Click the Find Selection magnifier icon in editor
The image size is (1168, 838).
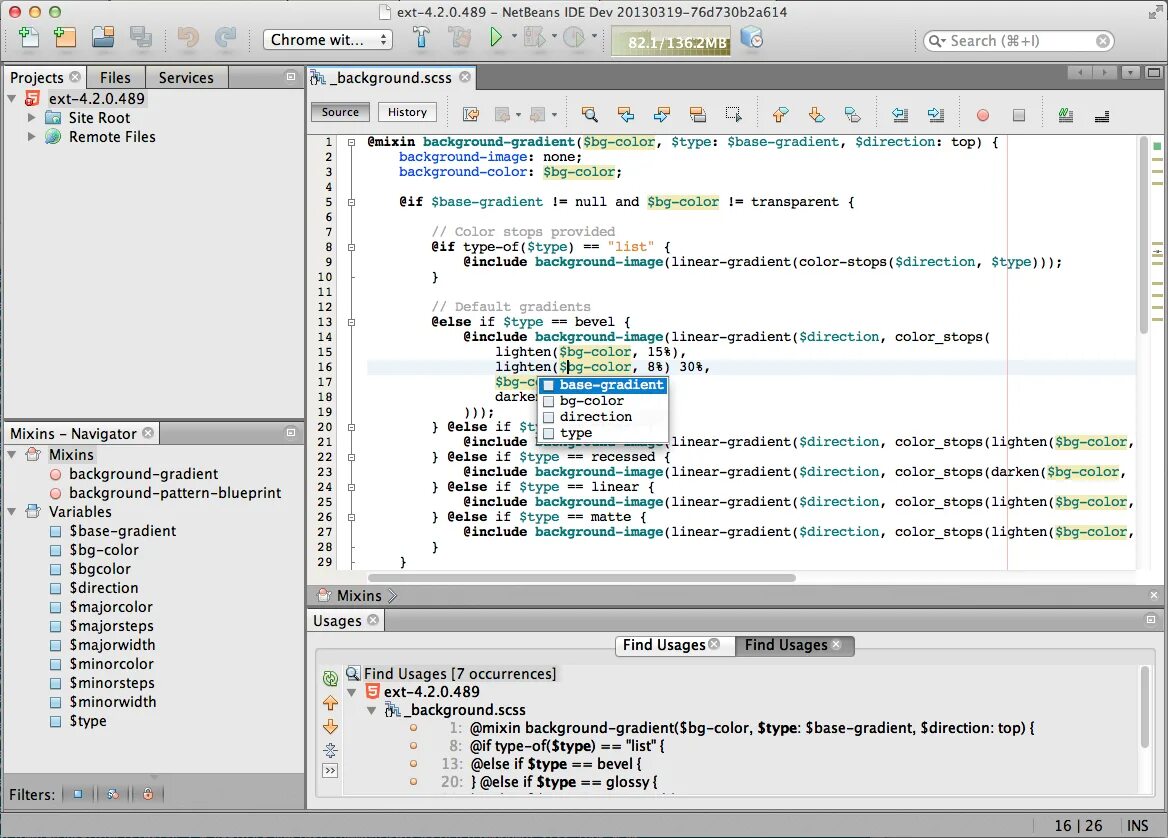pyautogui.click(x=589, y=114)
